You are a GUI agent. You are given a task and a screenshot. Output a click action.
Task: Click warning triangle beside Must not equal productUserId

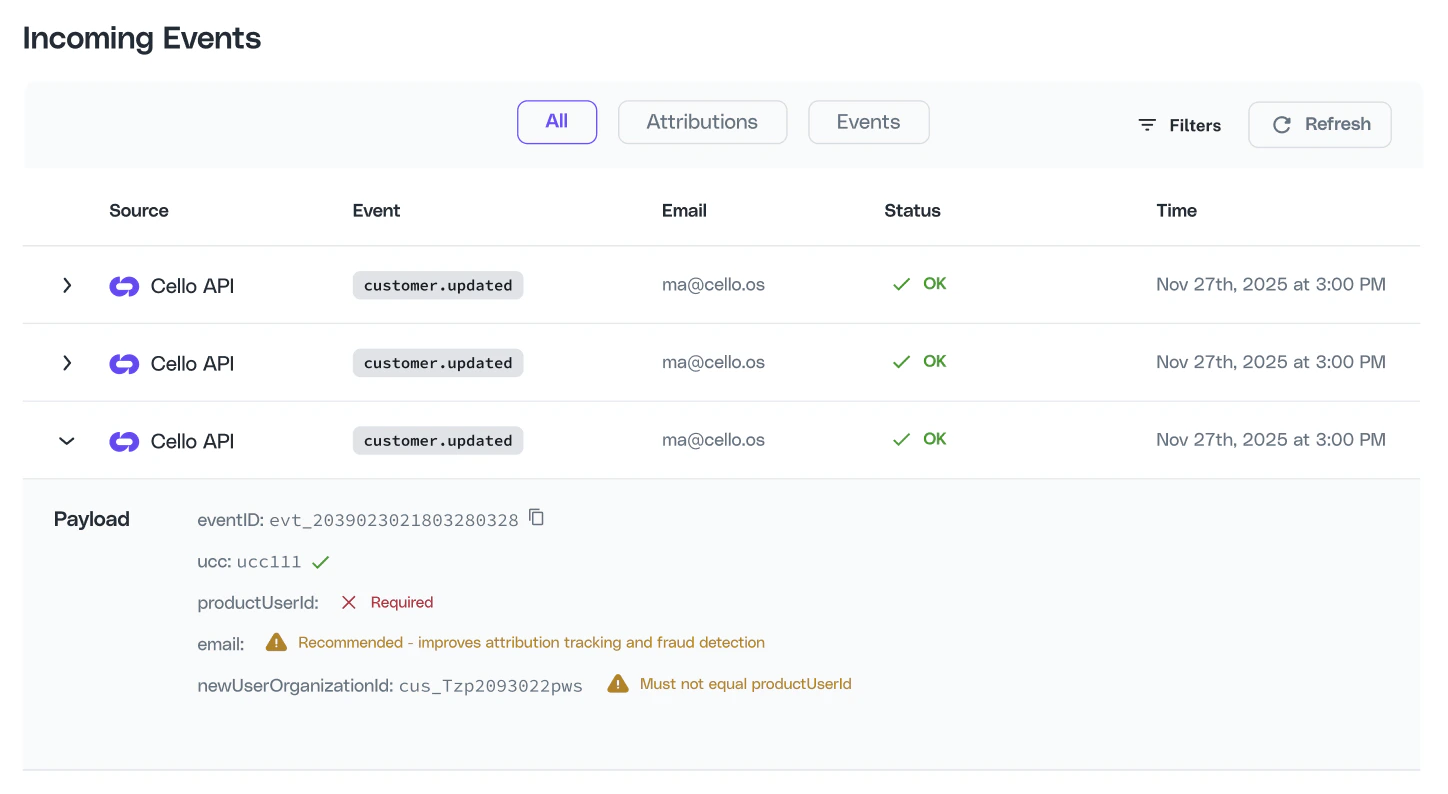[618, 684]
